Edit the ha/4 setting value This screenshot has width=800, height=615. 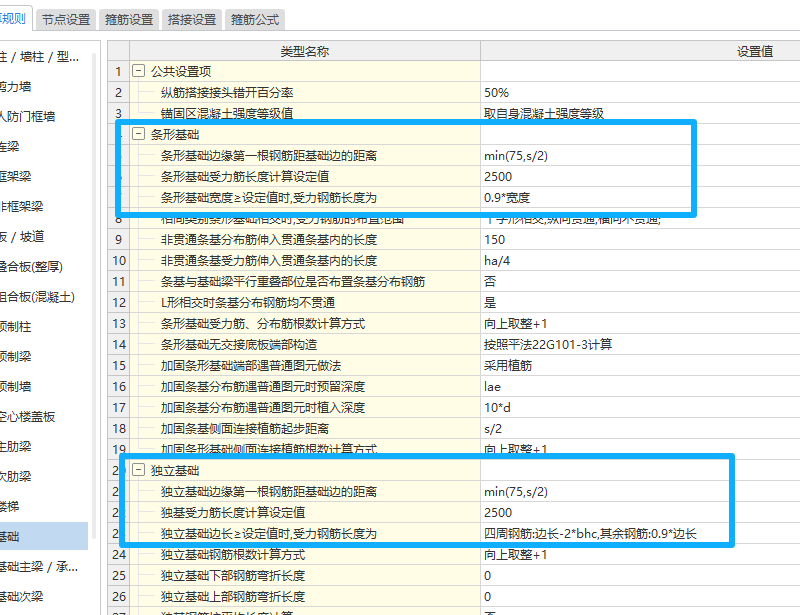point(640,260)
